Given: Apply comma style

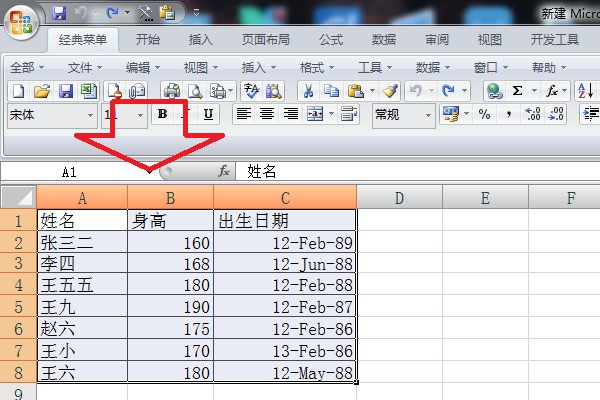Looking at the screenshot, I should tap(509, 114).
